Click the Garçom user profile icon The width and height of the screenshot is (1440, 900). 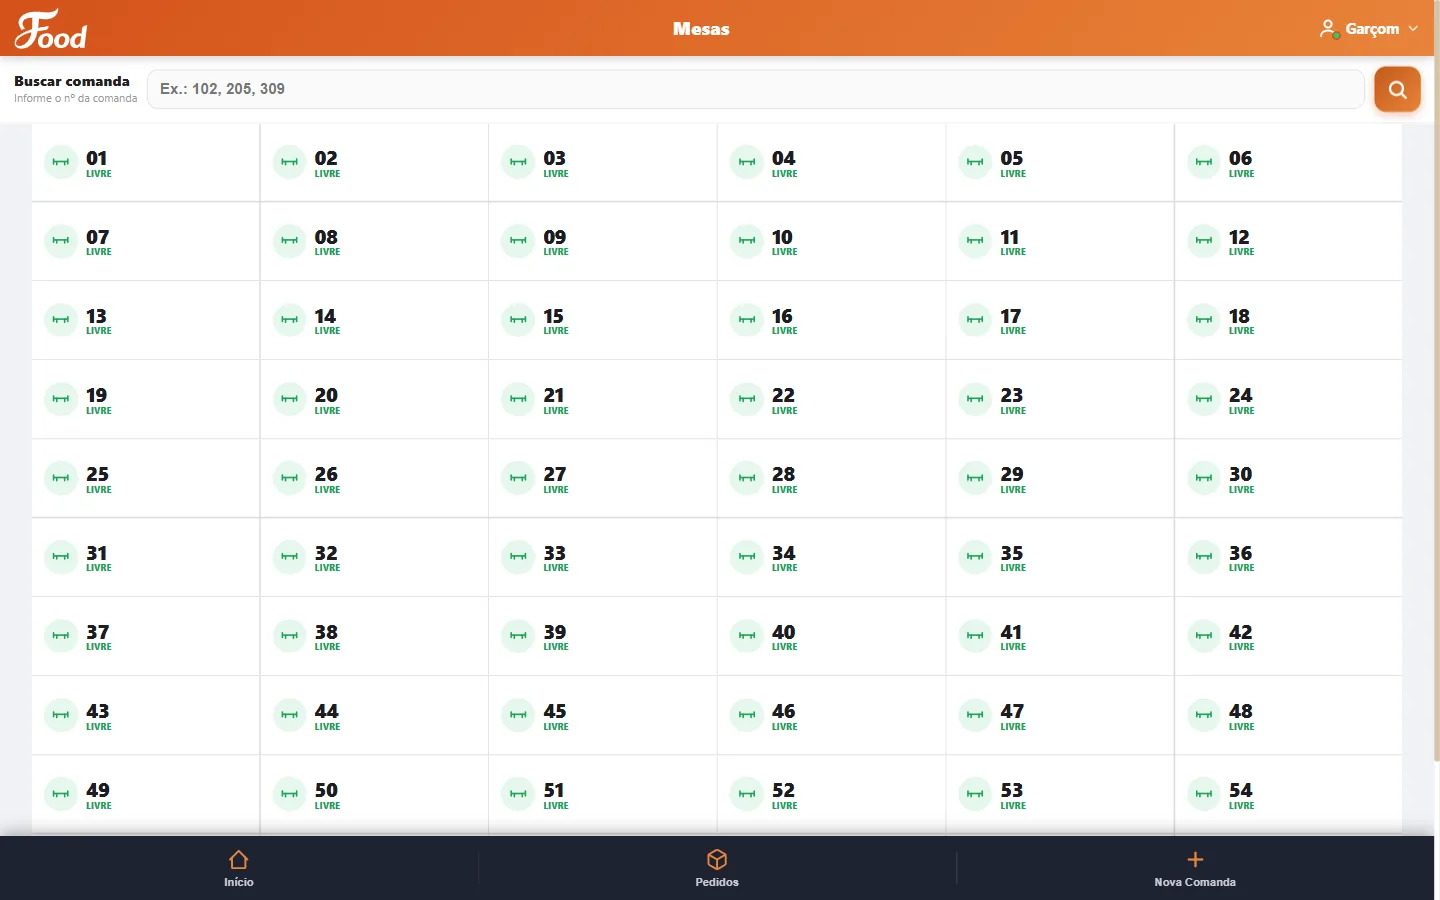click(x=1328, y=28)
